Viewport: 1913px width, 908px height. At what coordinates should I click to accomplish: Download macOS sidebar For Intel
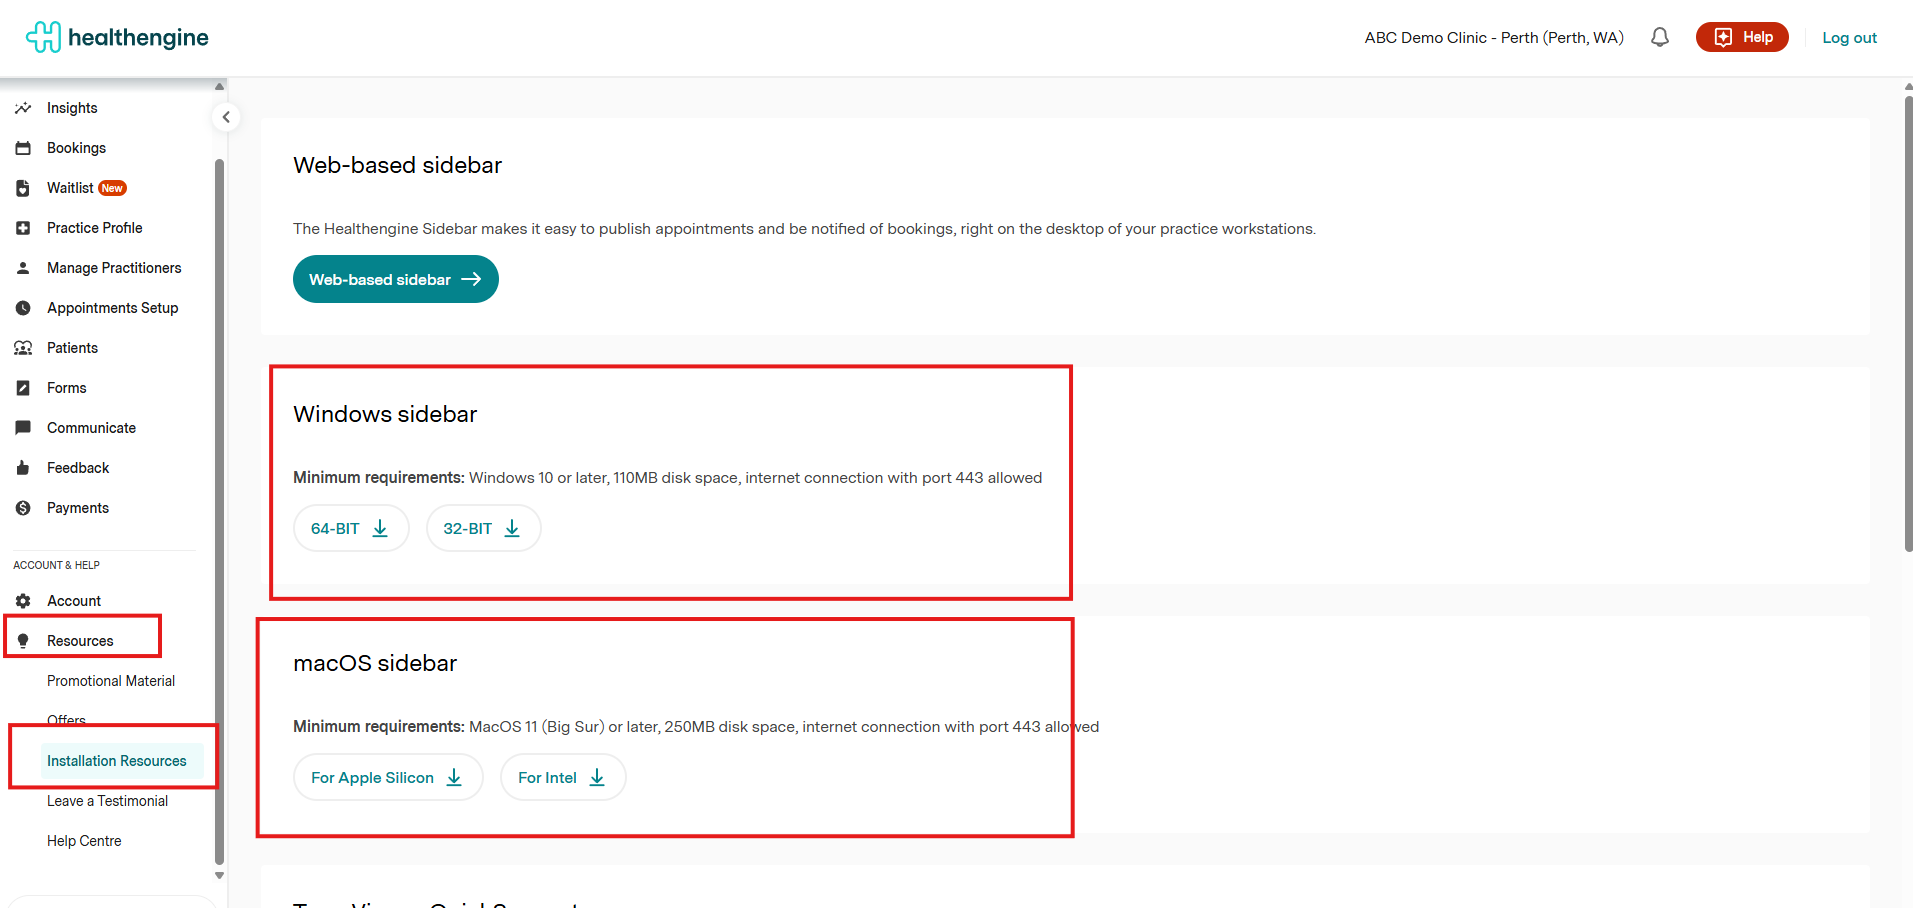coord(562,777)
